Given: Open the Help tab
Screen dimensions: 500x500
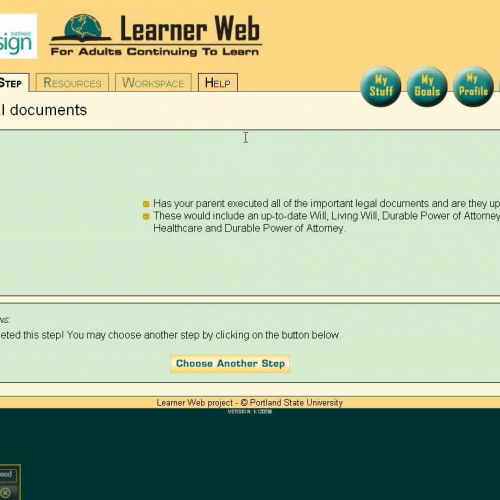Looking at the screenshot, I should tap(218, 82).
